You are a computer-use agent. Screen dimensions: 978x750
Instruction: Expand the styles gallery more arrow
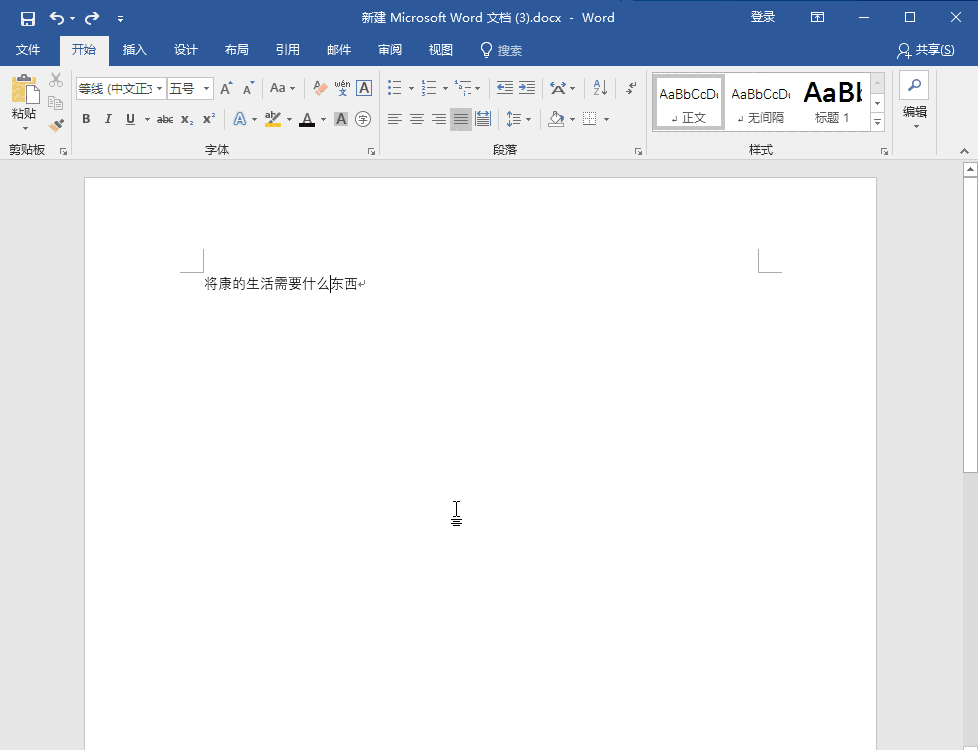[x=878, y=122]
